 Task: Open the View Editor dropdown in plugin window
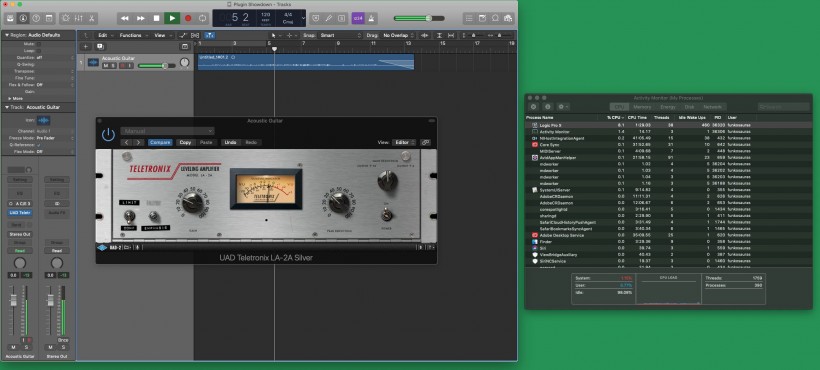tap(404, 142)
